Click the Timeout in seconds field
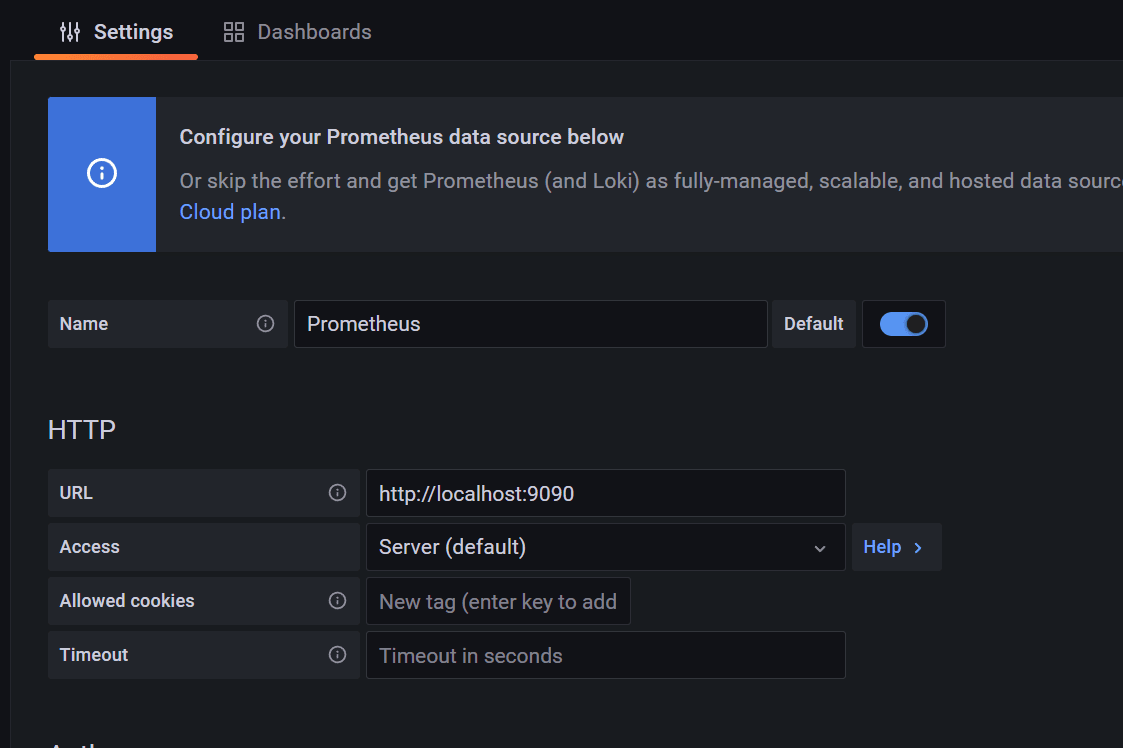The height and width of the screenshot is (748, 1123). click(x=605, y=655)
